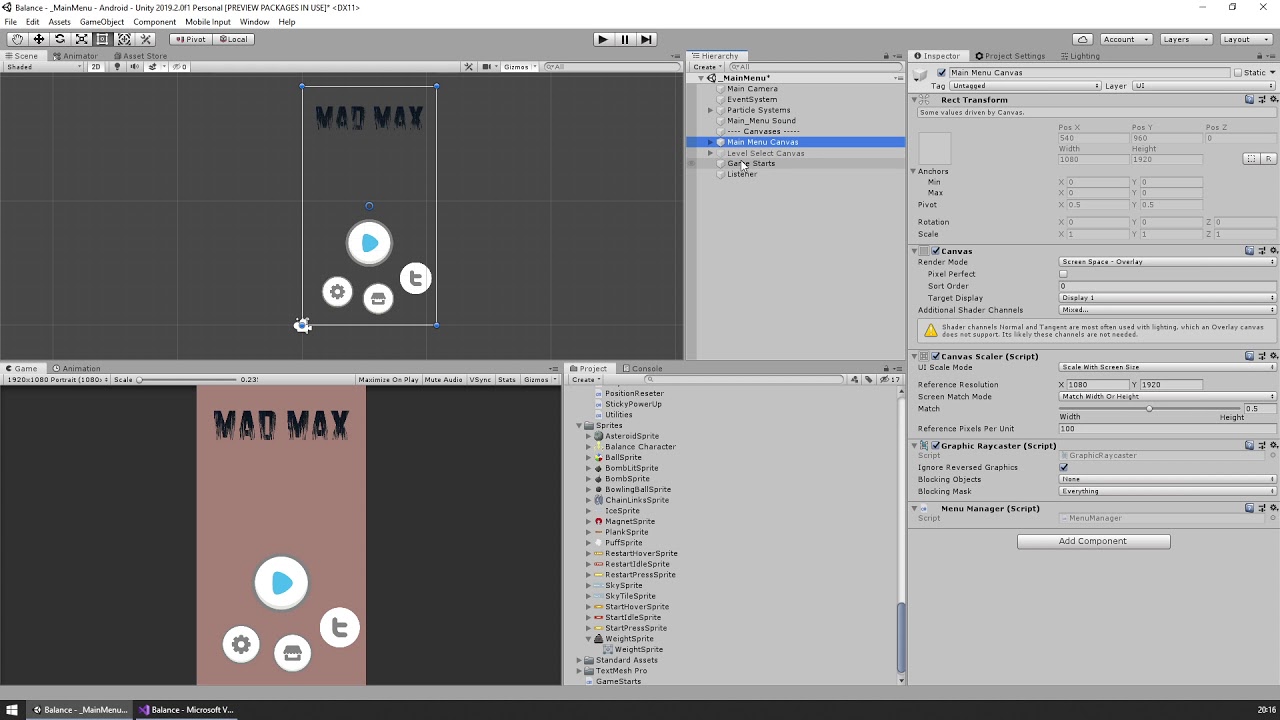Select the Rotate tool
The width and height of the screenshot is (1280, 720).
(x=60, y=39)
